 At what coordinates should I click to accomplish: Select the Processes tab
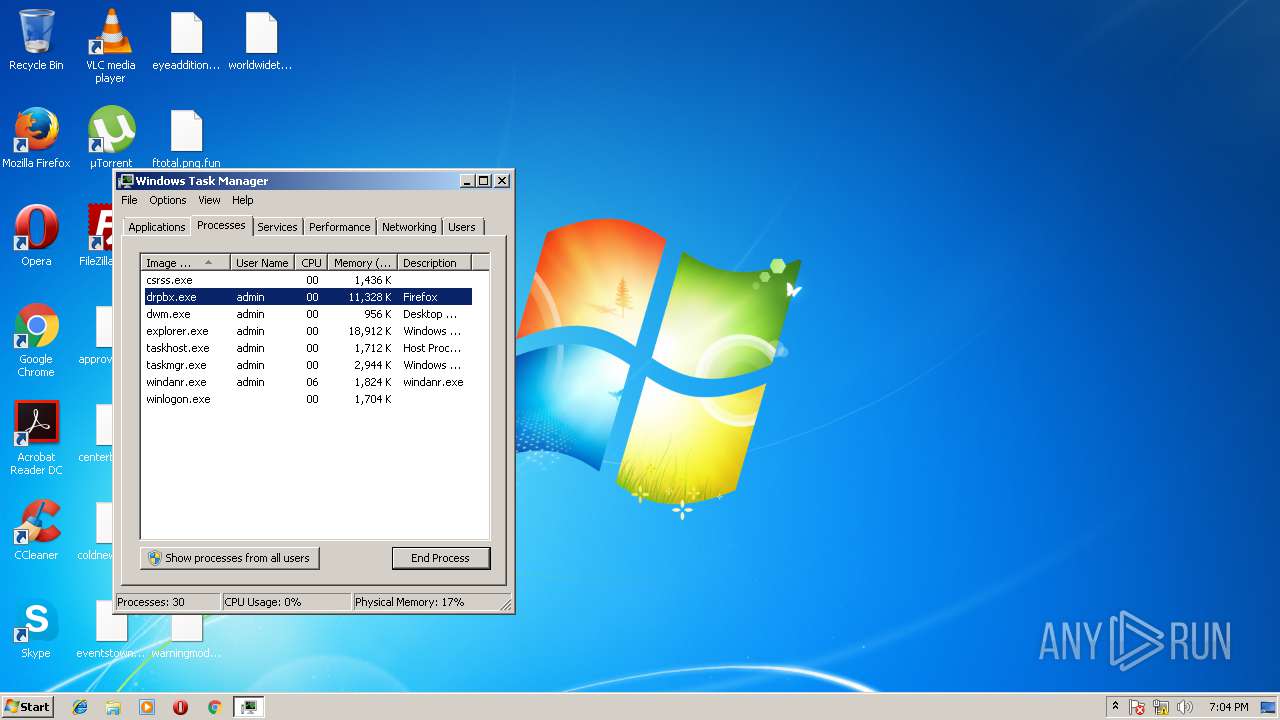point(221,225)
